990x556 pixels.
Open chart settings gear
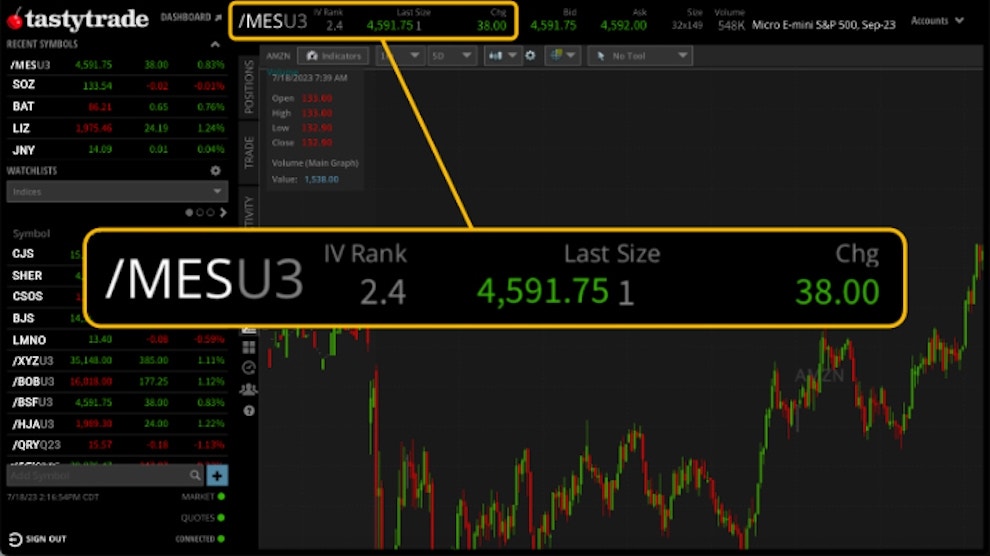click(x=530, y=56)
